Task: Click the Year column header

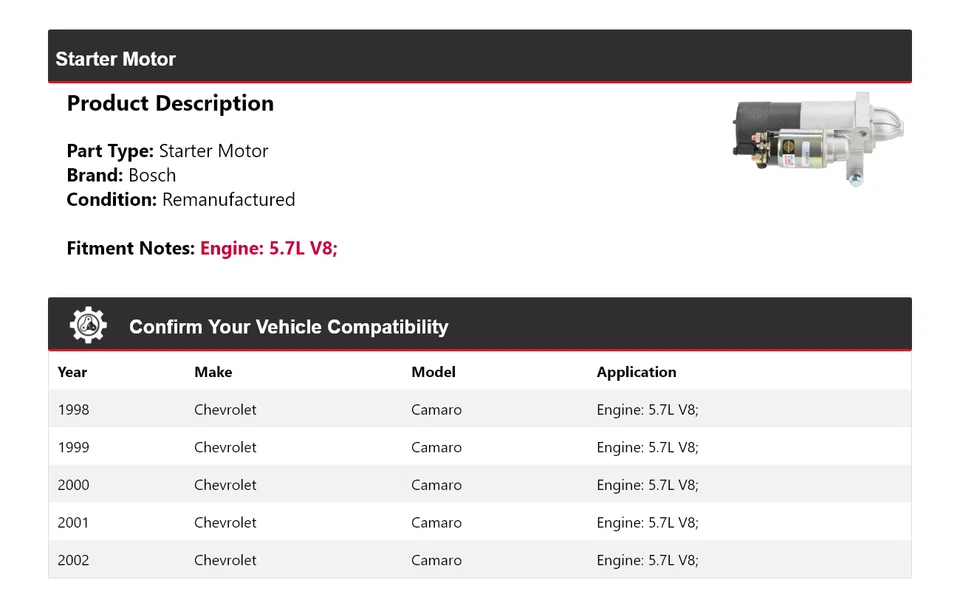Action: [72, 372]
